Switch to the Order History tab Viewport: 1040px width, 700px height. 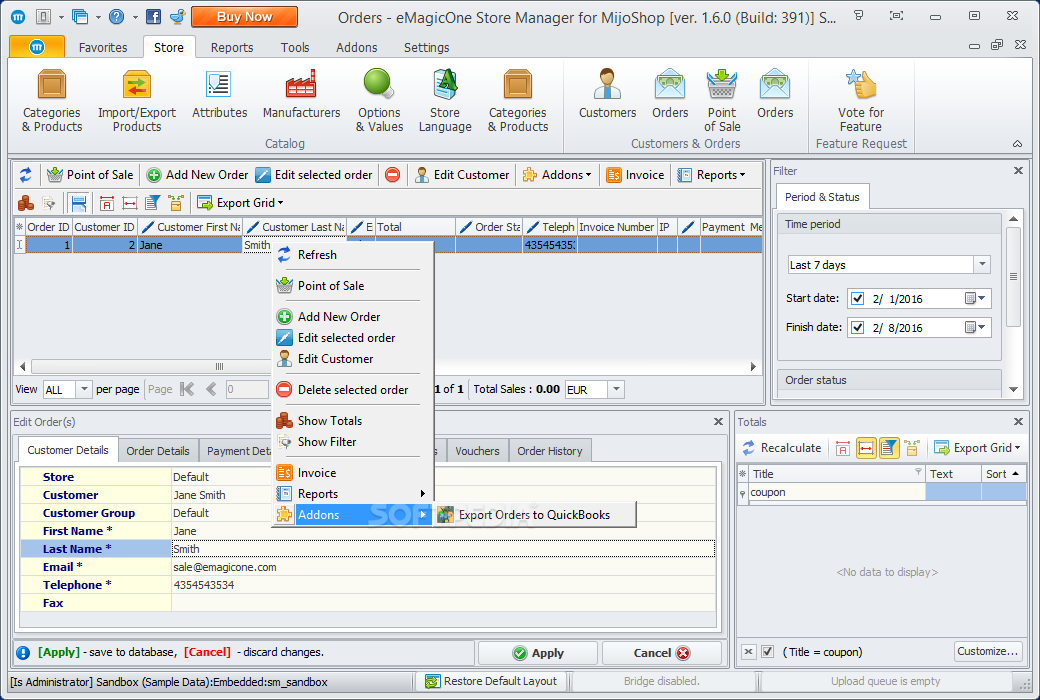point(550,451)
